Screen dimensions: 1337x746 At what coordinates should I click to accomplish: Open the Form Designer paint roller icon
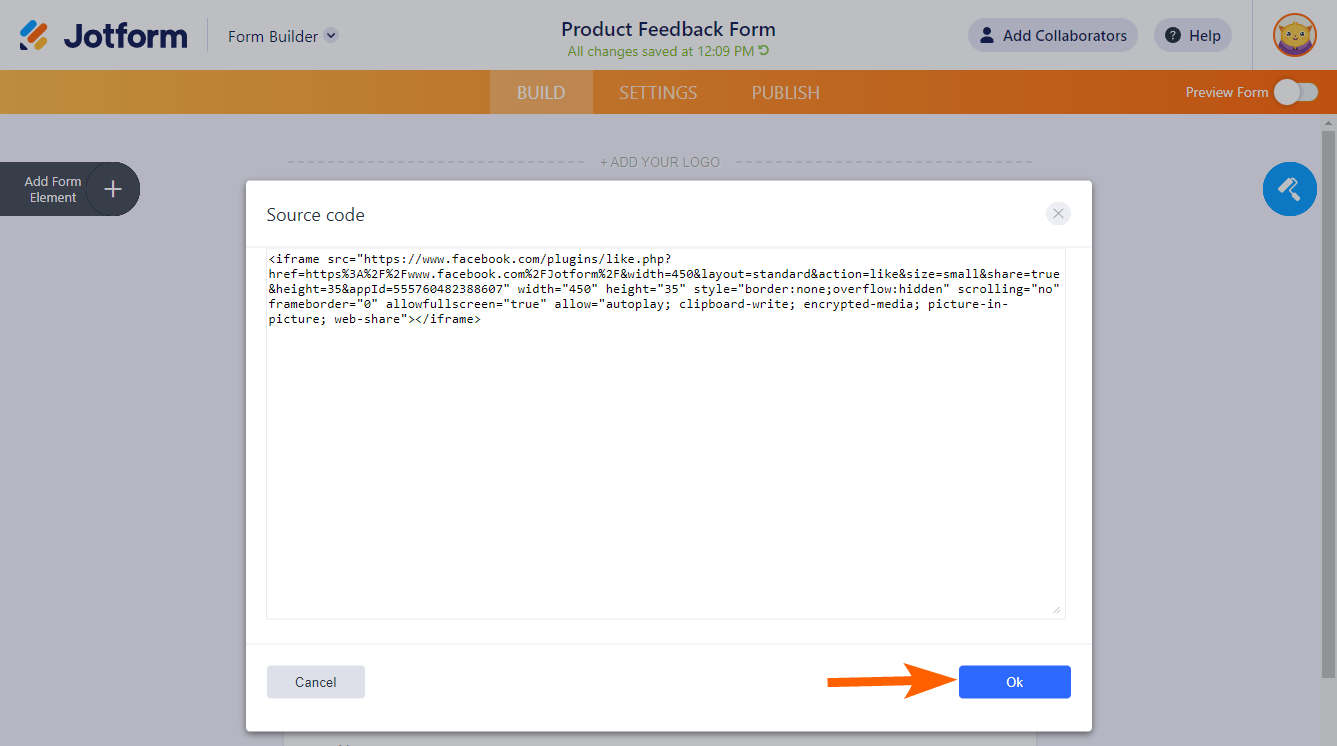pos(1289,189)
